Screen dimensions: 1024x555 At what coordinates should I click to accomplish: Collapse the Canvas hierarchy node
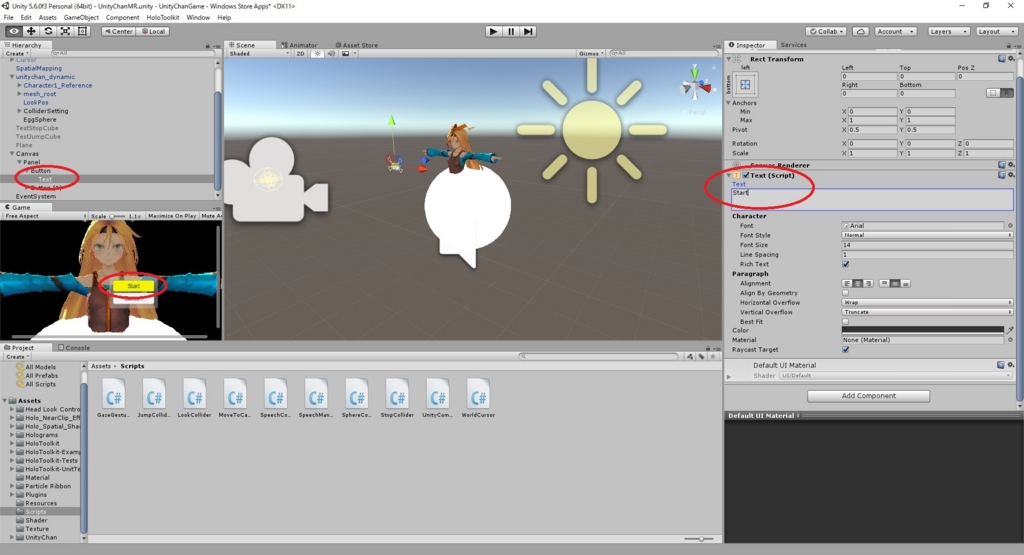(12, 153)
